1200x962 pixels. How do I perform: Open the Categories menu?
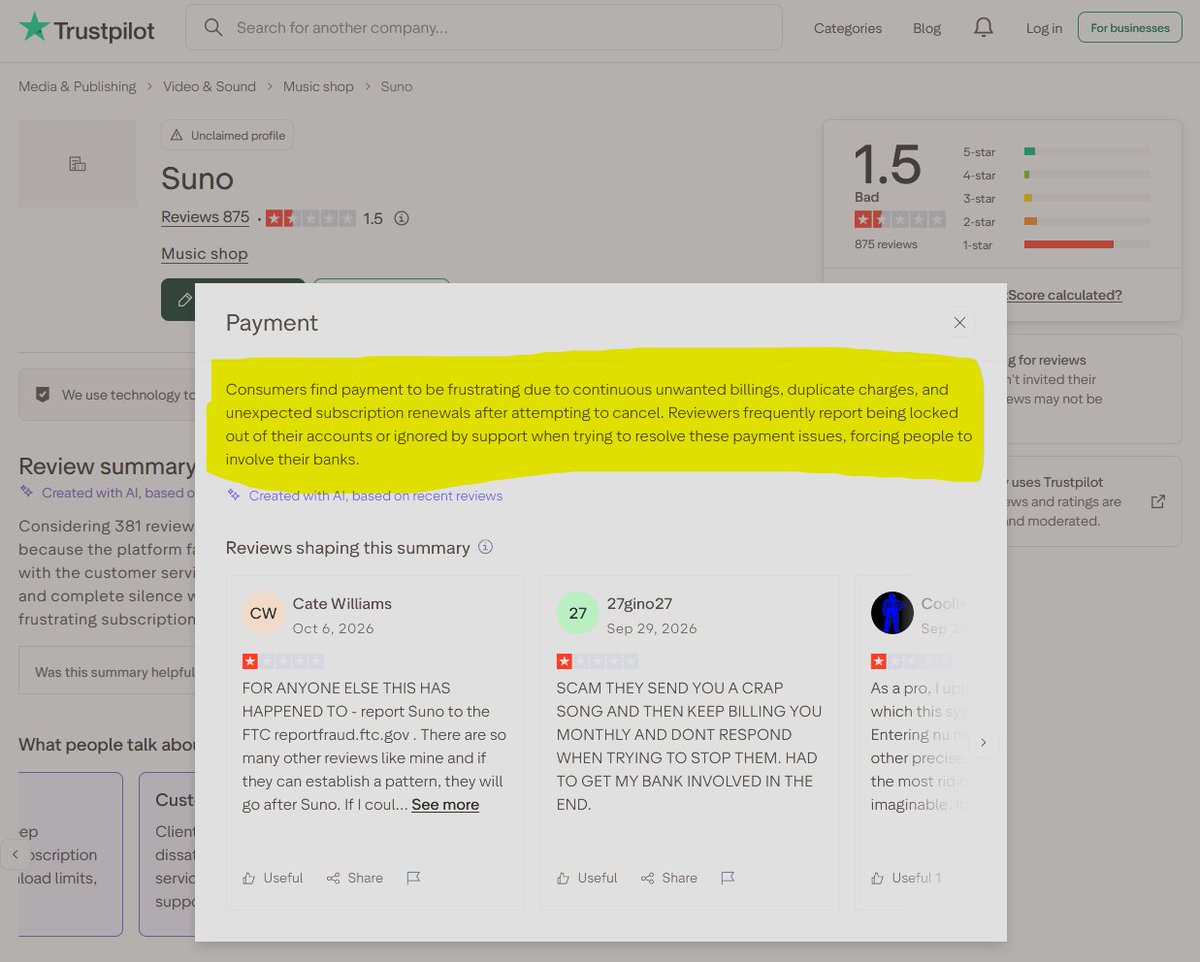click(x=848, y=28)
